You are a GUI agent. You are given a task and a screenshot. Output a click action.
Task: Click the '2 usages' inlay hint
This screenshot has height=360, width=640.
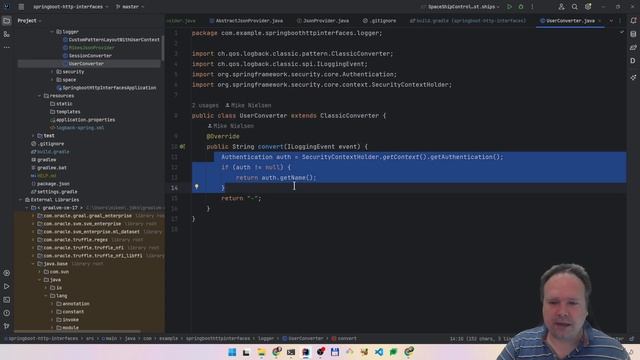coord(205,105)
